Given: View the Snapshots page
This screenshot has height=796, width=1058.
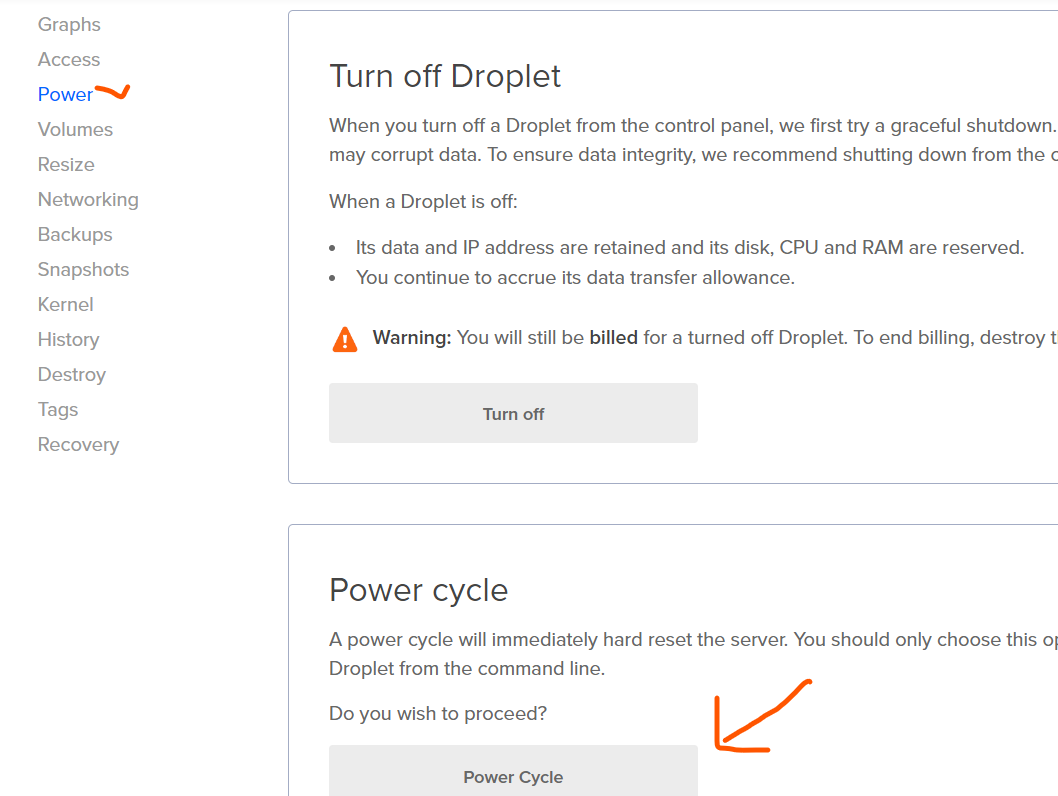Looking at the screenshot, I should click(83, 270).
